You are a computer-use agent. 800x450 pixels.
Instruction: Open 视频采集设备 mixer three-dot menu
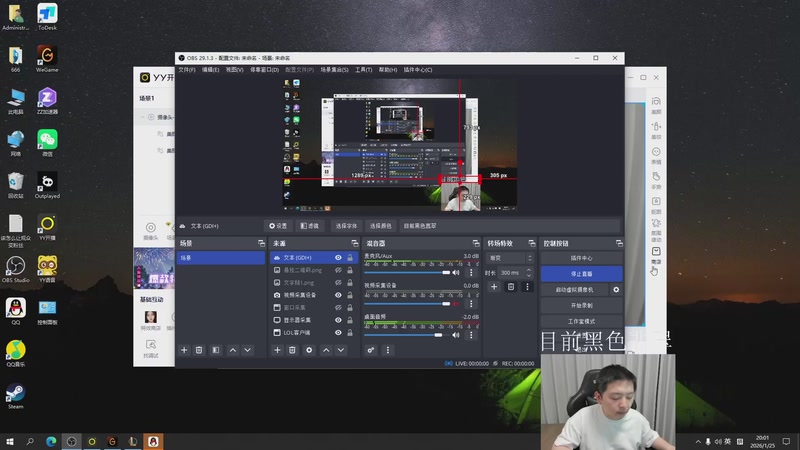tap(471, 304)
